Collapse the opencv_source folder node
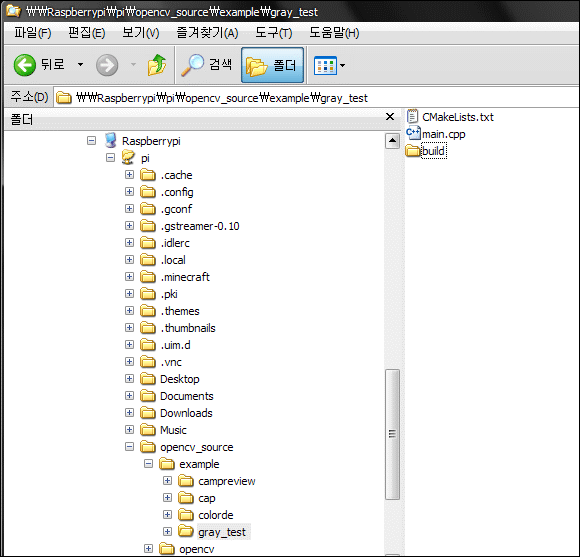 pos(129,447)
